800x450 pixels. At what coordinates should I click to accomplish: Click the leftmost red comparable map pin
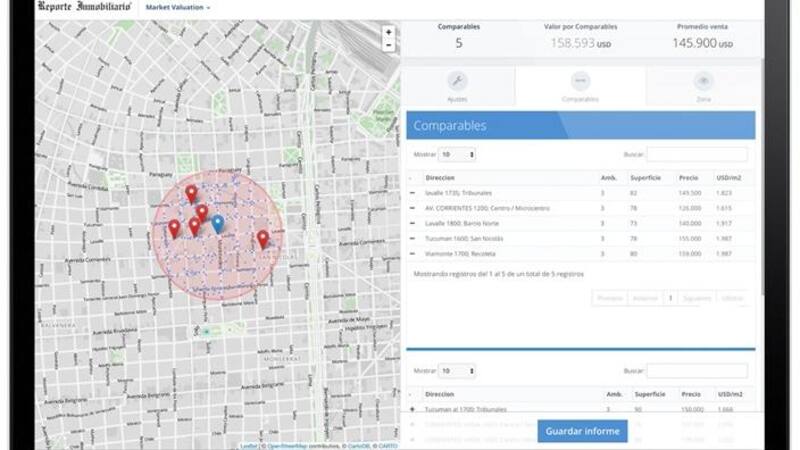174,229
